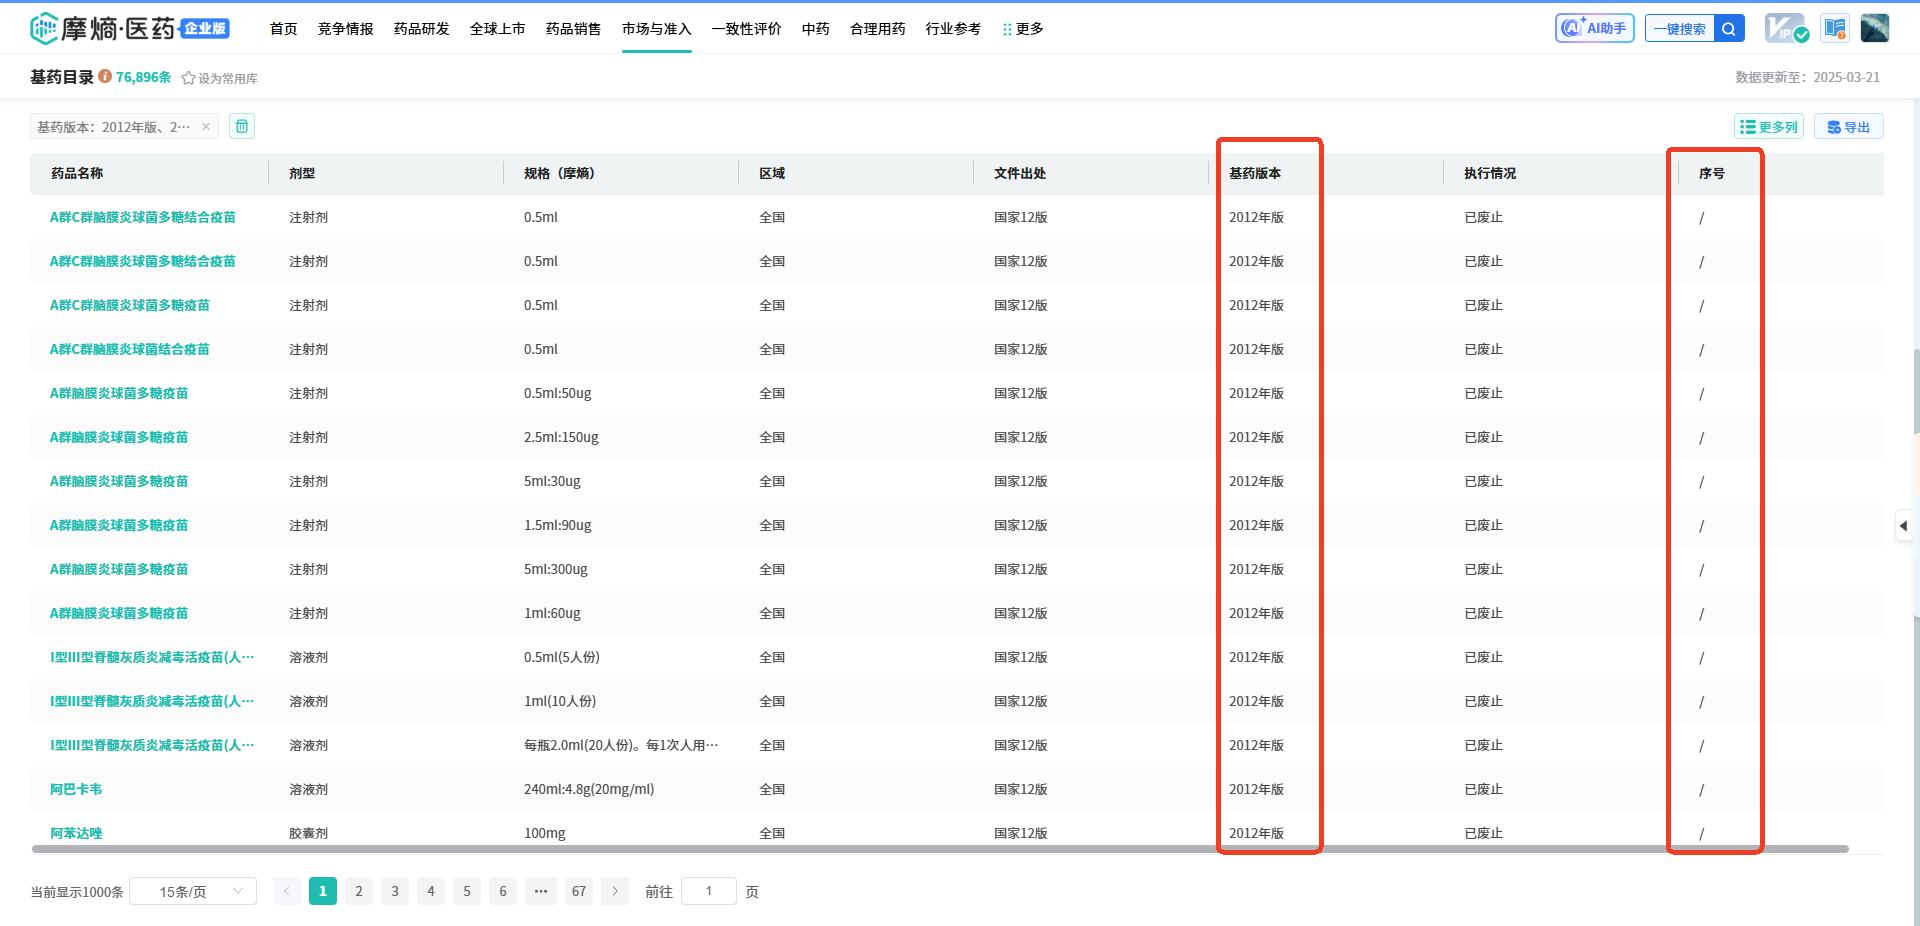The width and height of the screenshot is (1920, 926).
Task: Go to page 6
Action: (x=503, y=891)
